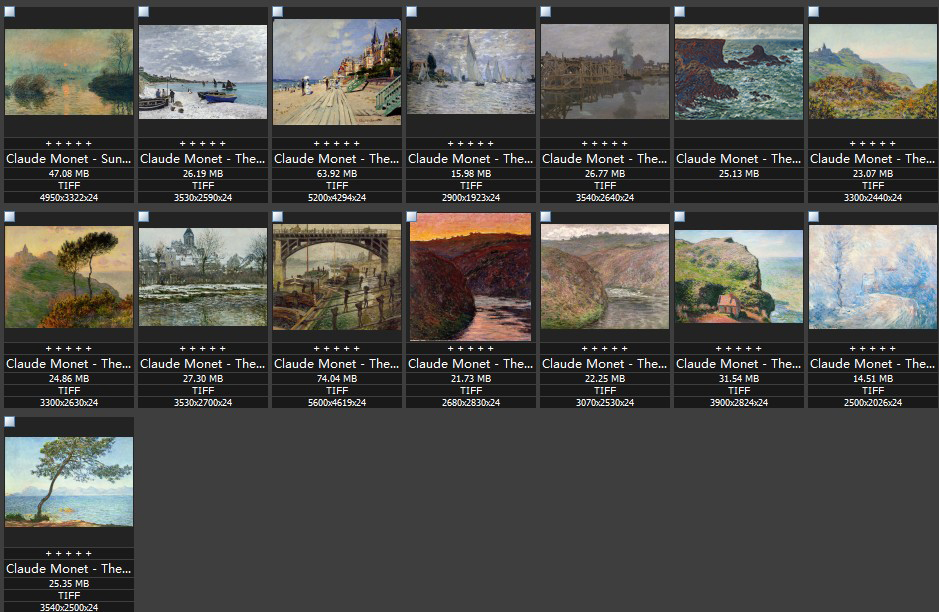Click the '23.07 MB' file size text
The width and height of the screenshot is (939, 612).
click(x=873, y=174)
